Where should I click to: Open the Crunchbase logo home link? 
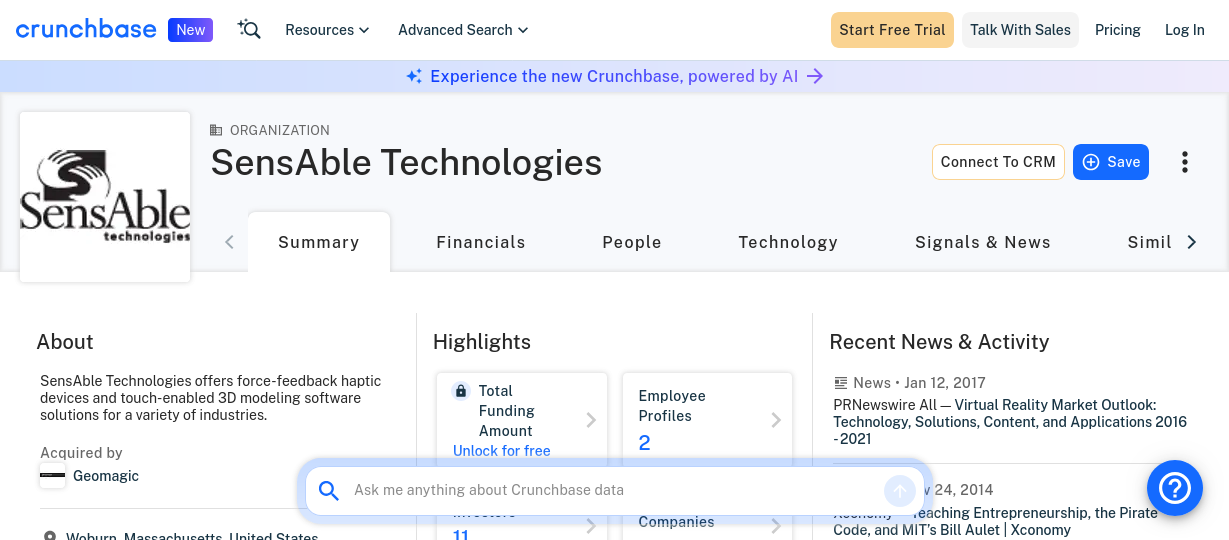86,29
